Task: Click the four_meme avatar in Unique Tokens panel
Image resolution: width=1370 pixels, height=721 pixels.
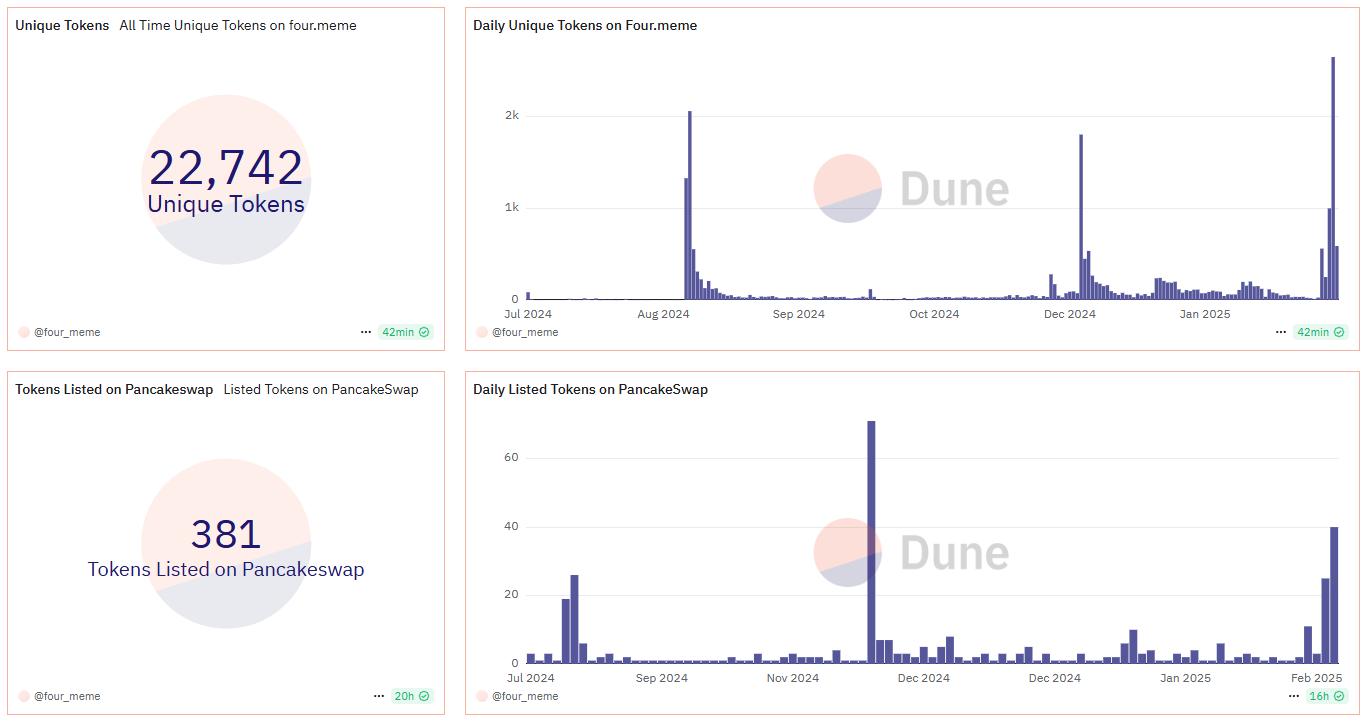Action: point(24,332)
